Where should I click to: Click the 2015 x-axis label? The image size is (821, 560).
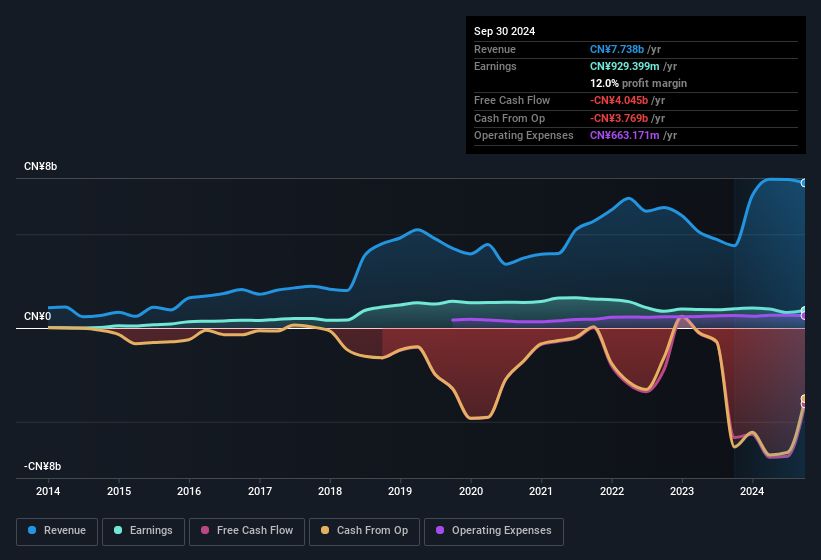[119, 491]
